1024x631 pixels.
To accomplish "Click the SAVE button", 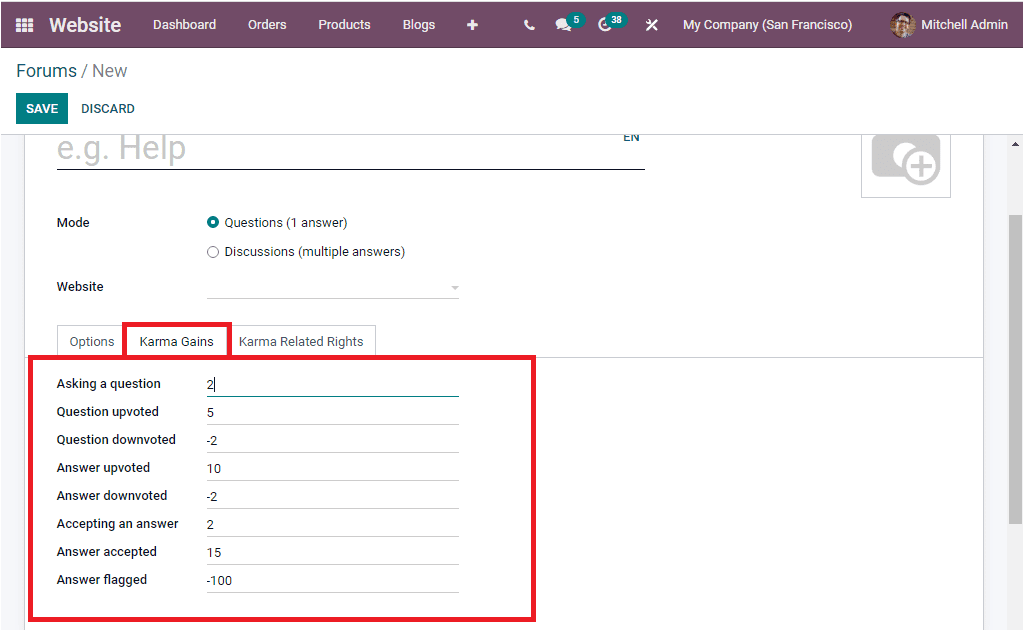I will pyautogui.click(x=41, y=108).
